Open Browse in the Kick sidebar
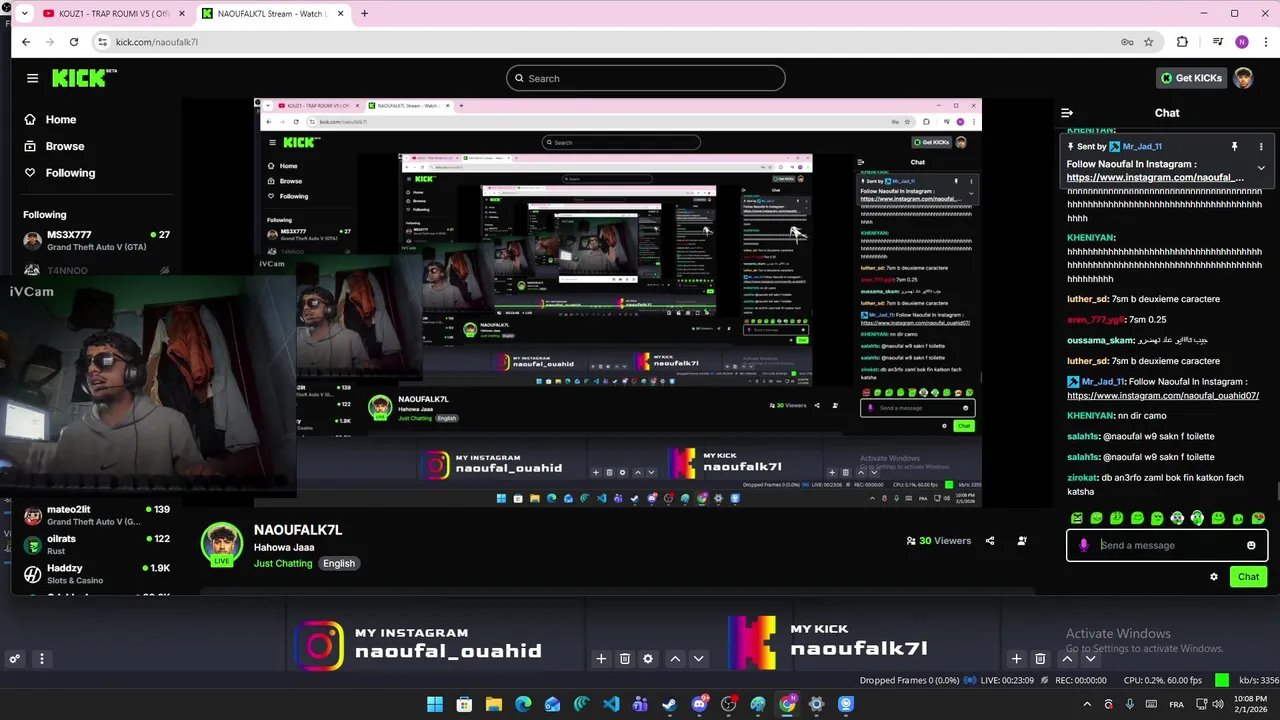The image size is (1280, 720). coord(54,146)
